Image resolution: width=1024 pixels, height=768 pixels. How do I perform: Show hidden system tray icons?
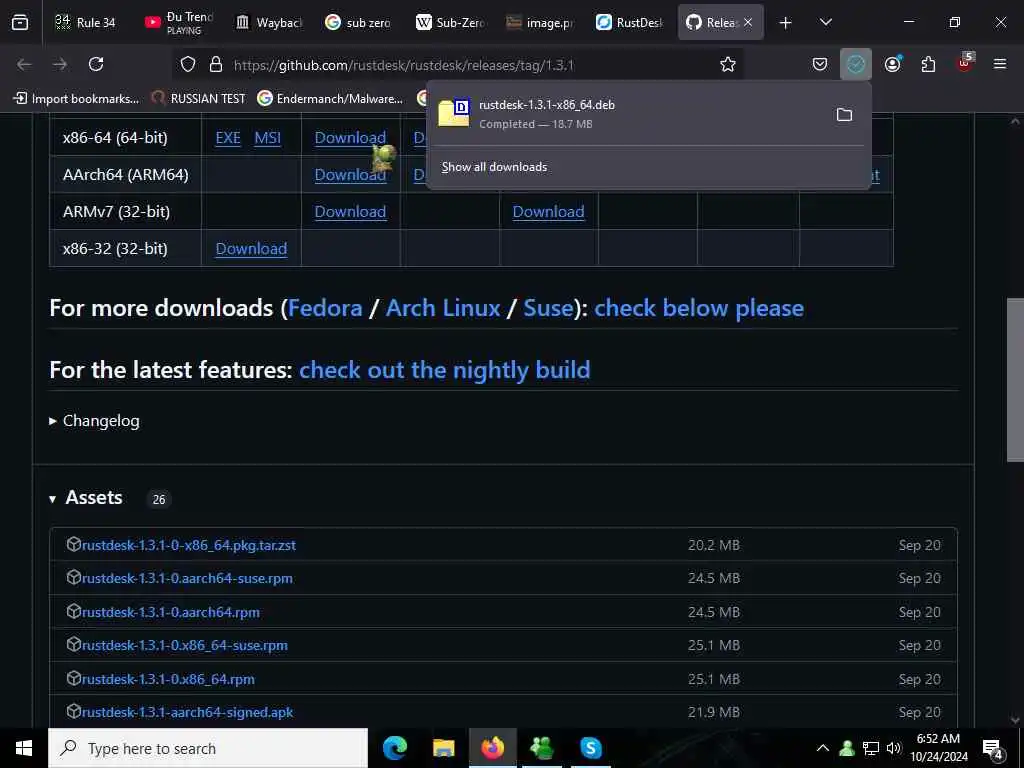coord(823,748)
